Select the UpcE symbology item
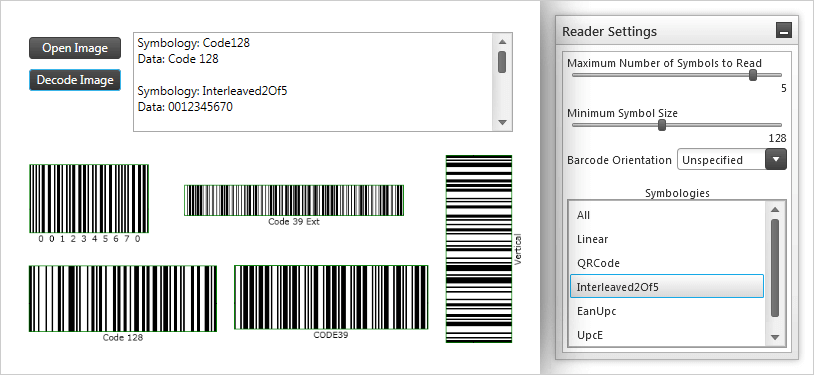Screen dimensions: 814x375 [x=667, y=334]
